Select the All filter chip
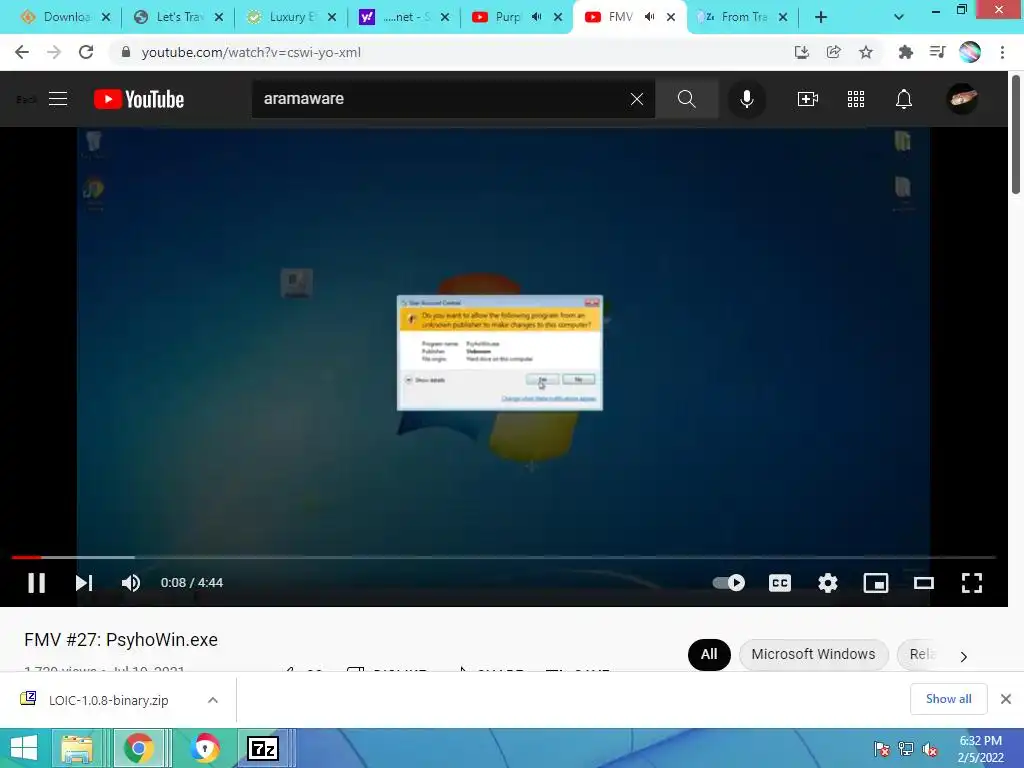Image resolution: width=1024 pixels, height=768 pixels. [709, 654]
